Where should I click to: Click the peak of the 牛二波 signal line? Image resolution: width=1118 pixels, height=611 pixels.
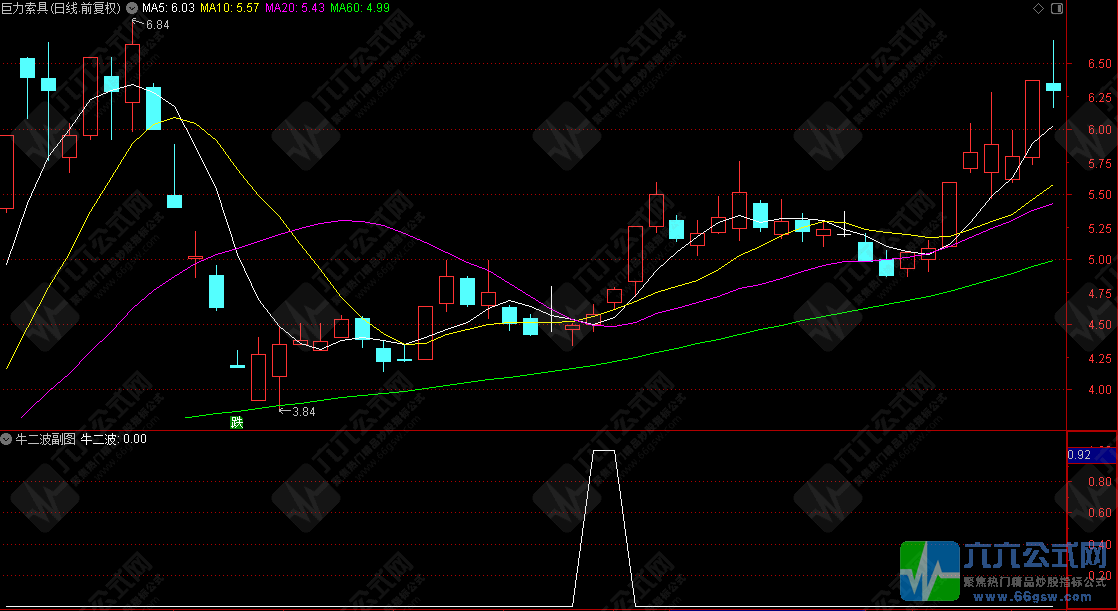pos(604,451)
